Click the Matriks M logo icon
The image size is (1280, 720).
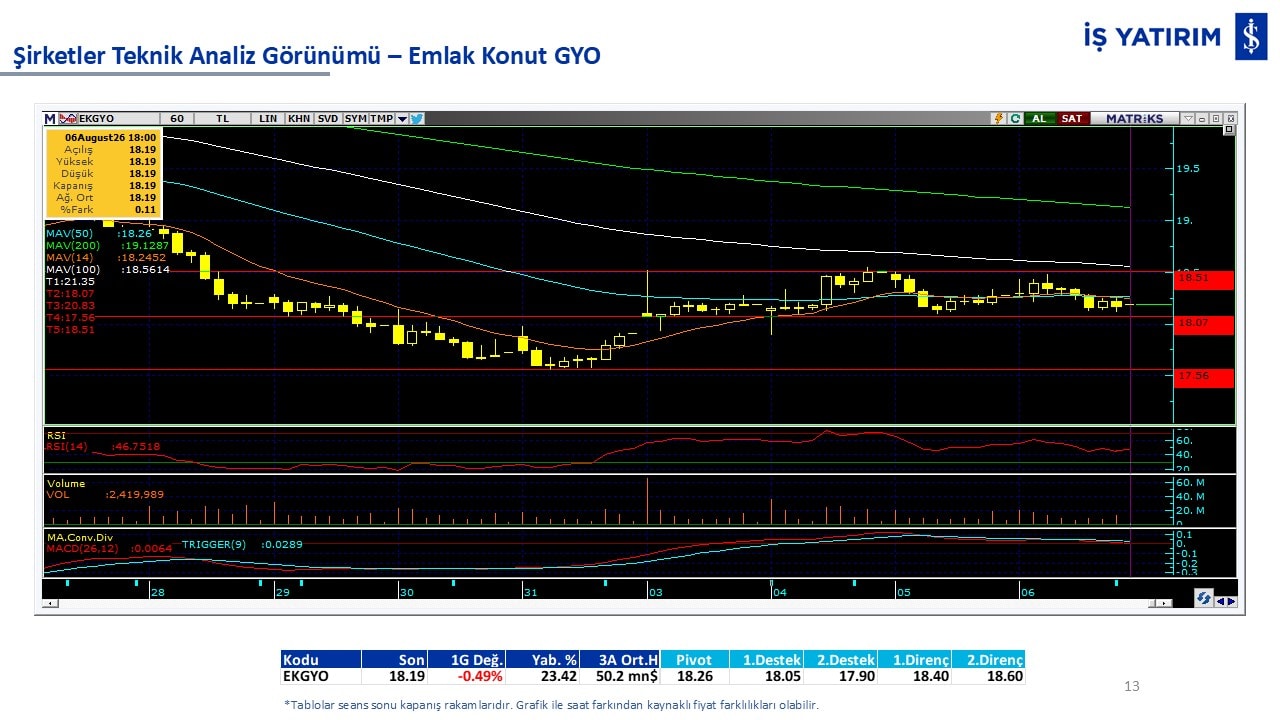pos(50,118)
